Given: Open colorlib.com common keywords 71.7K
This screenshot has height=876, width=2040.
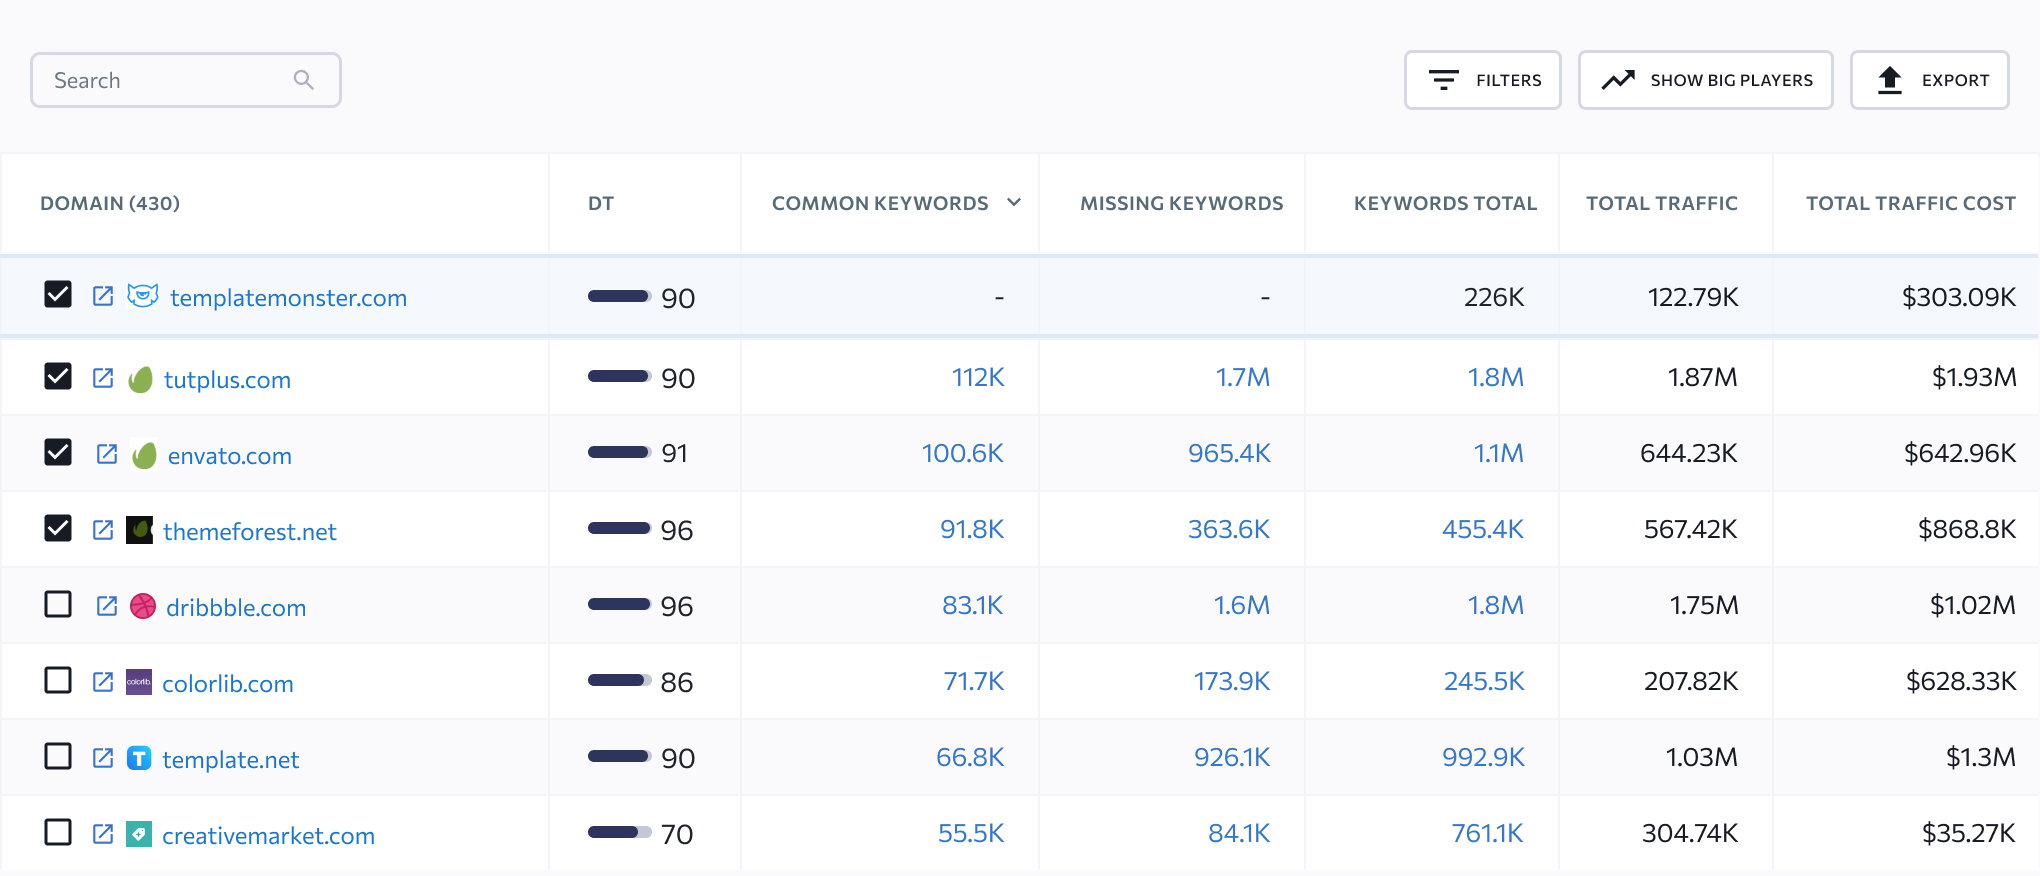Looking at the screenshot, I should click(974, 681).
